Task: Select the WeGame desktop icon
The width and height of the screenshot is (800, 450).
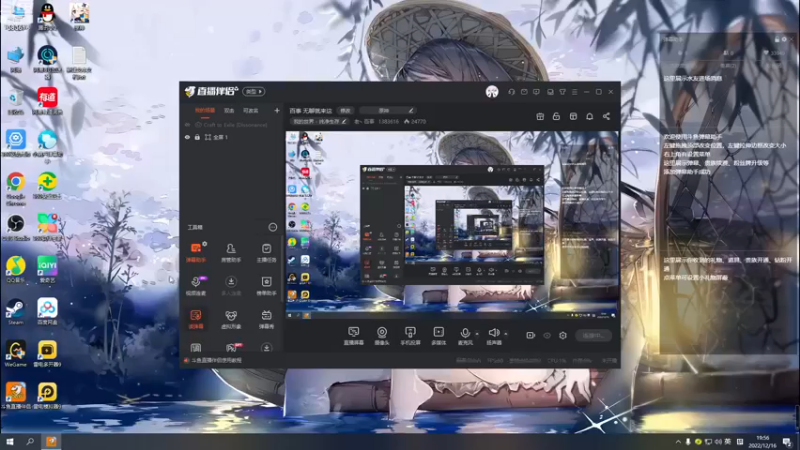Action: [16, 354]
